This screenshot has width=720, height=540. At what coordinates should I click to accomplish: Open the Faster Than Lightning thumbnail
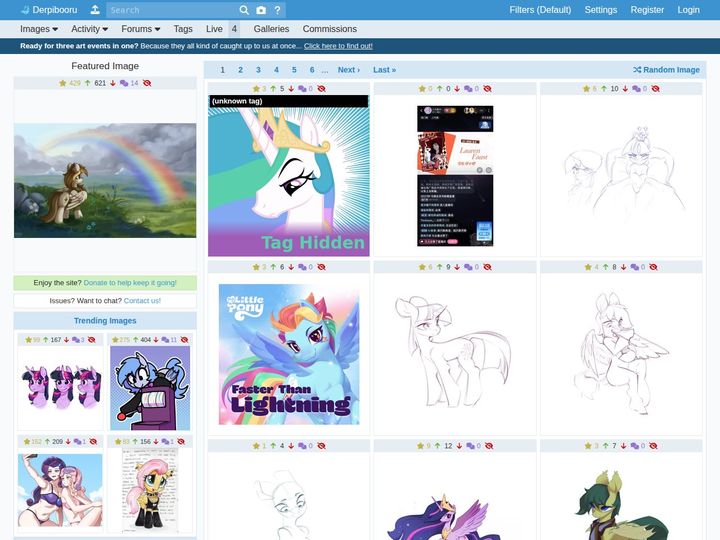[x=289, y=354]
